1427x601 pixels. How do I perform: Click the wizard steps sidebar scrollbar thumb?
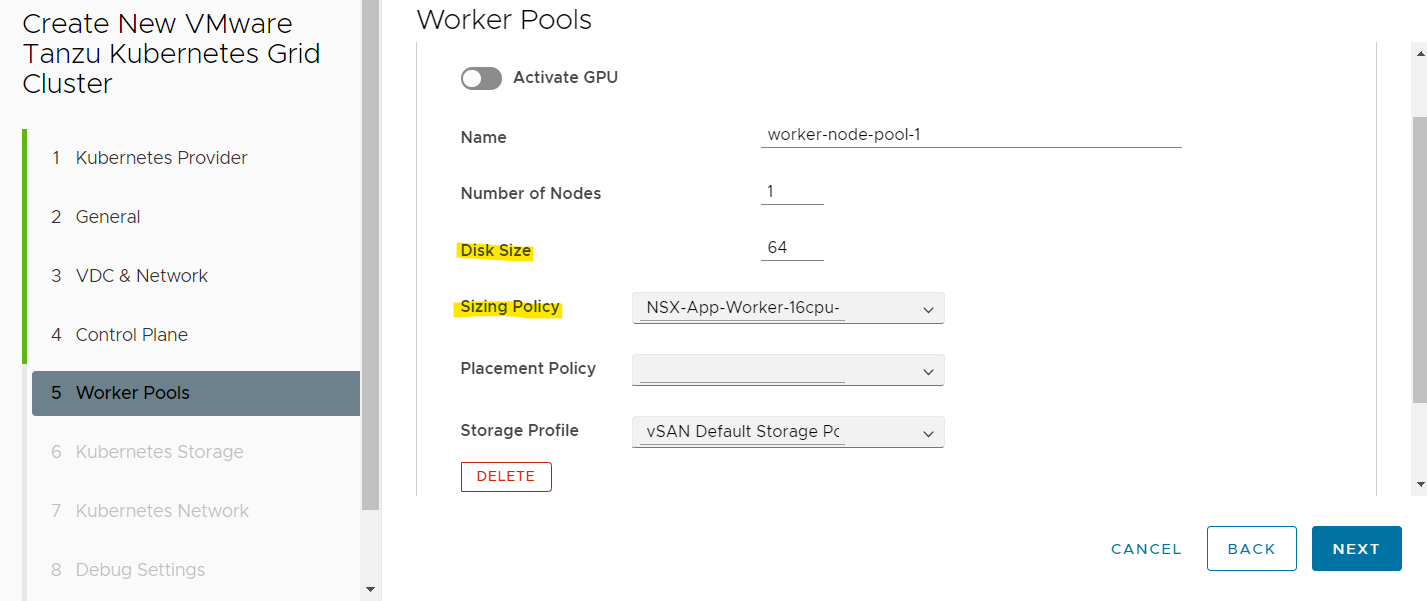point(371,255)
